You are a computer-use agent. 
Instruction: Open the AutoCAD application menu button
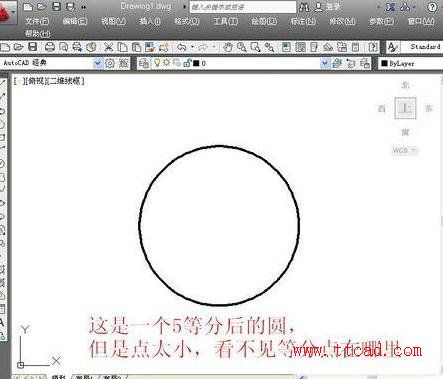(7, 13)
